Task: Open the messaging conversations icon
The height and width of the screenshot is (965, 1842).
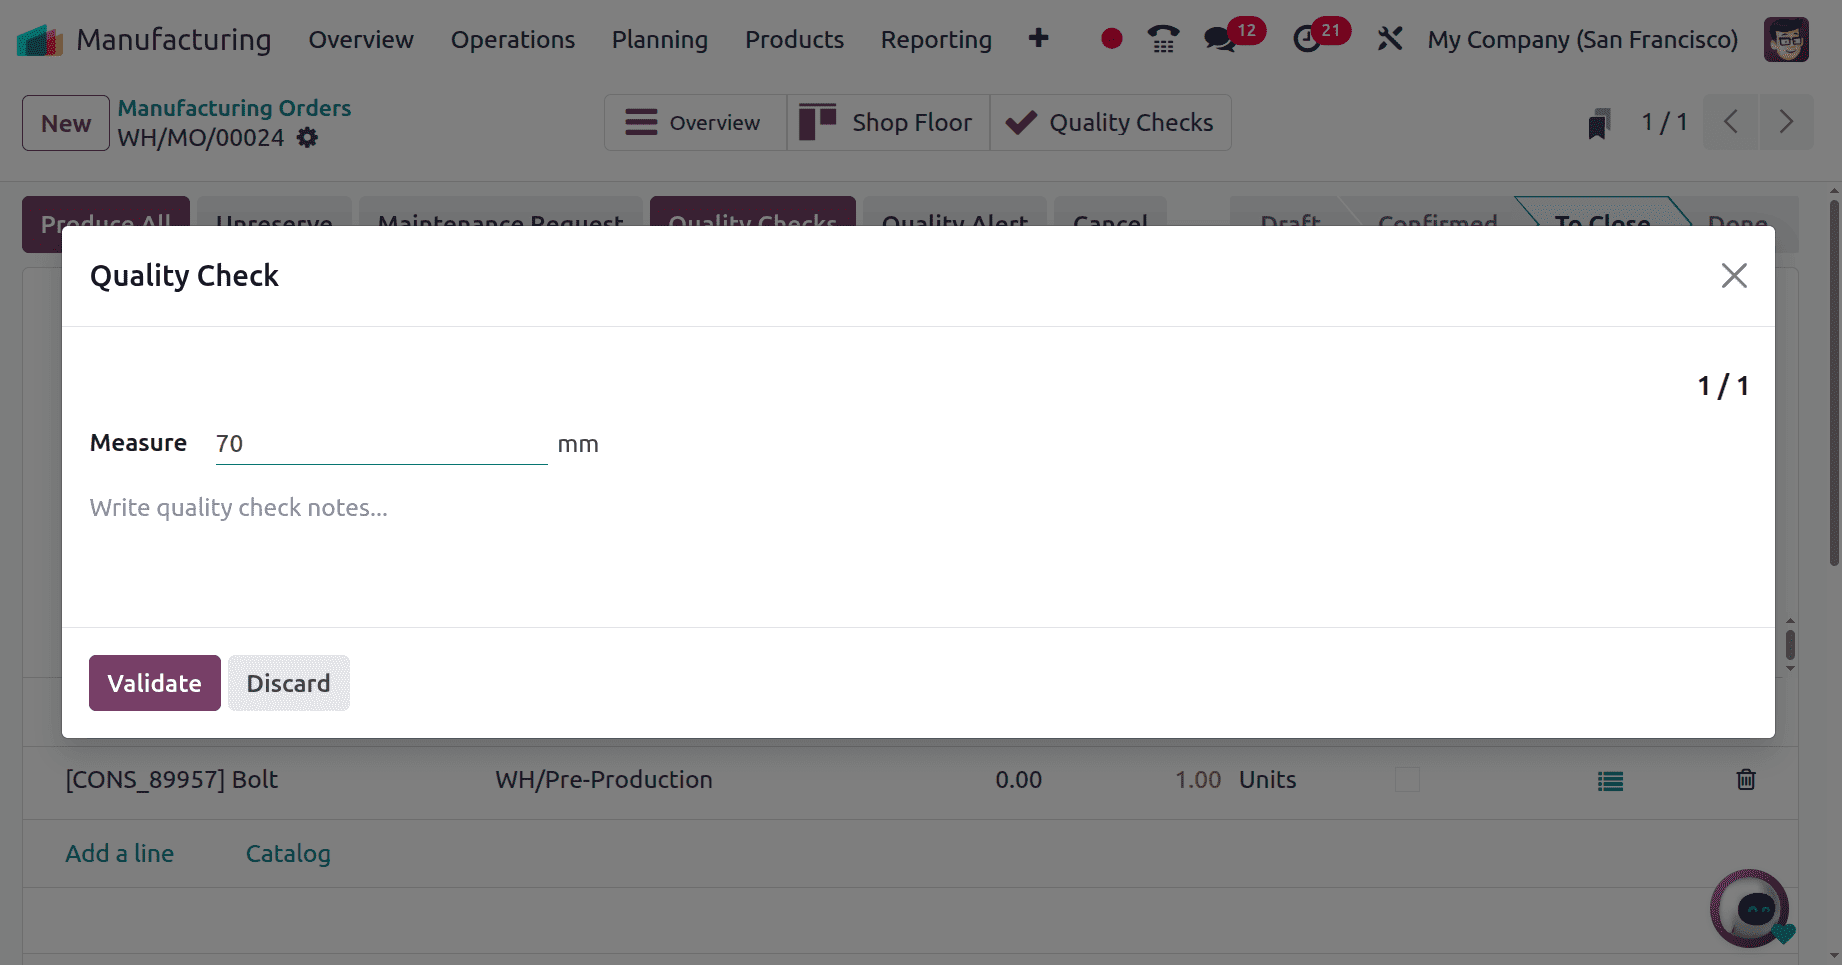Action: tap(1219, 39)
